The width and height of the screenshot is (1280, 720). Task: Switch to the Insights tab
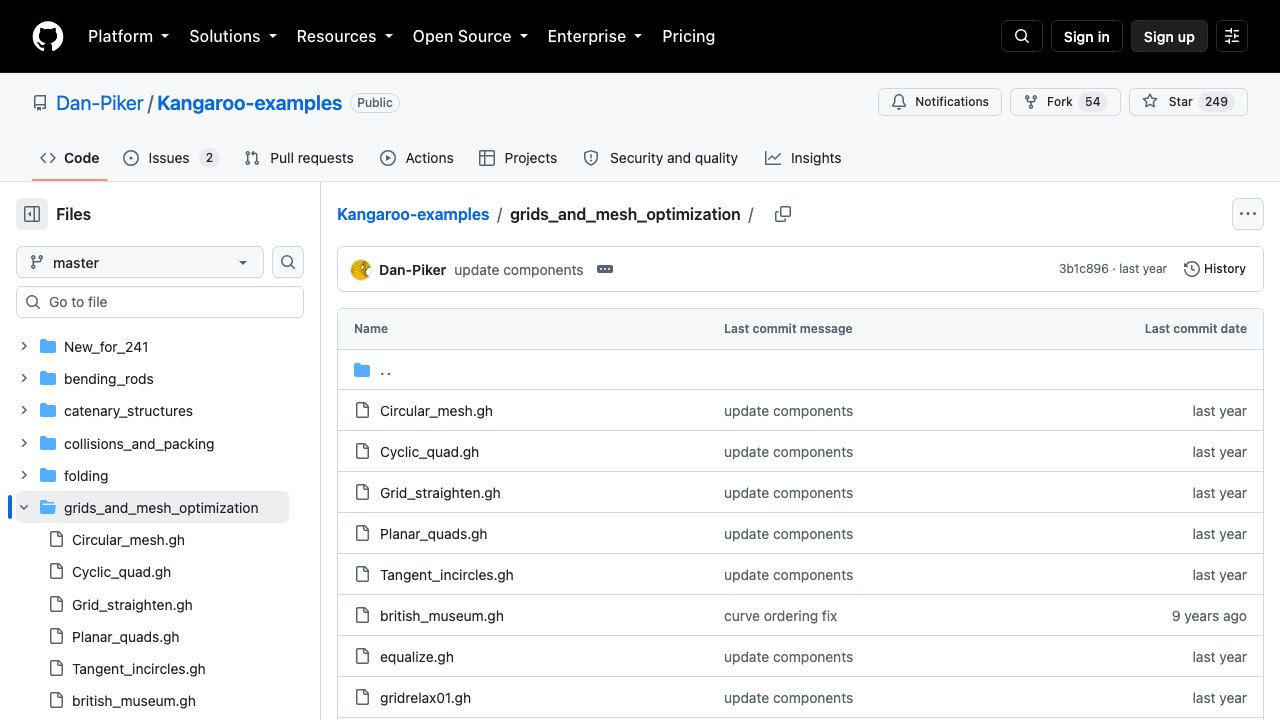point(803,158)
